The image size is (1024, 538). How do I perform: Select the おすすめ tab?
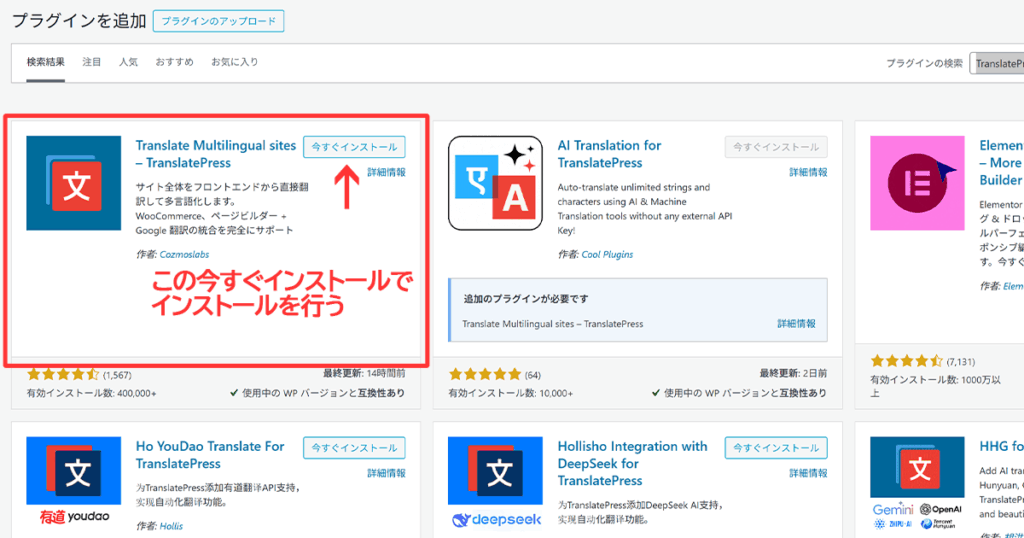tap(174, 62)
